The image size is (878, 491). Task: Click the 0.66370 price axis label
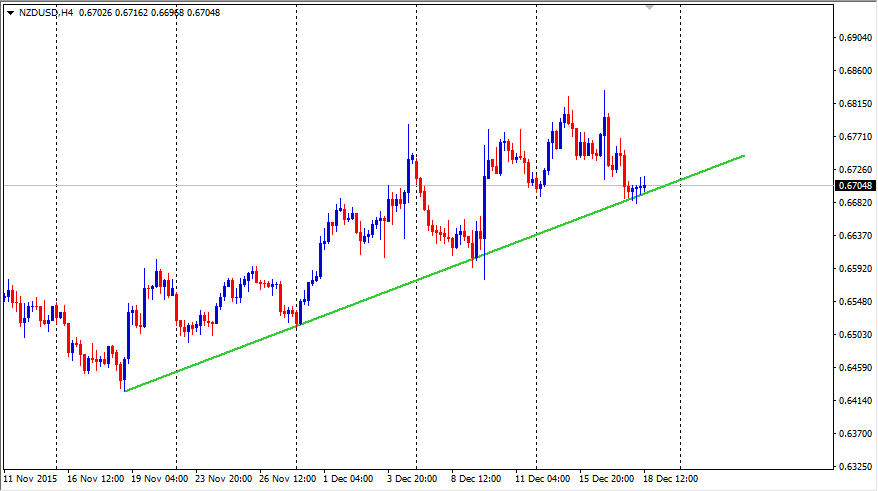(x=856, y=236)
